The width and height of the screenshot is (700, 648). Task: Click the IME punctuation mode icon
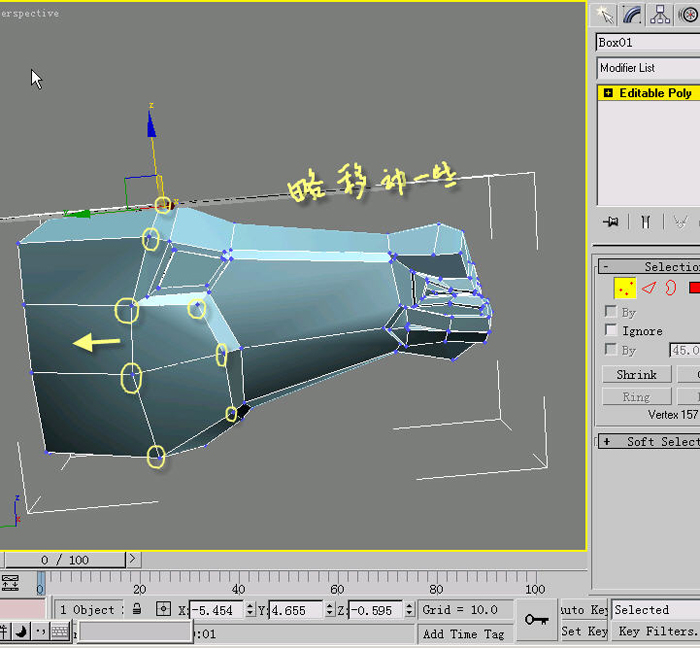pyautogui.click(x=40, y=631)
